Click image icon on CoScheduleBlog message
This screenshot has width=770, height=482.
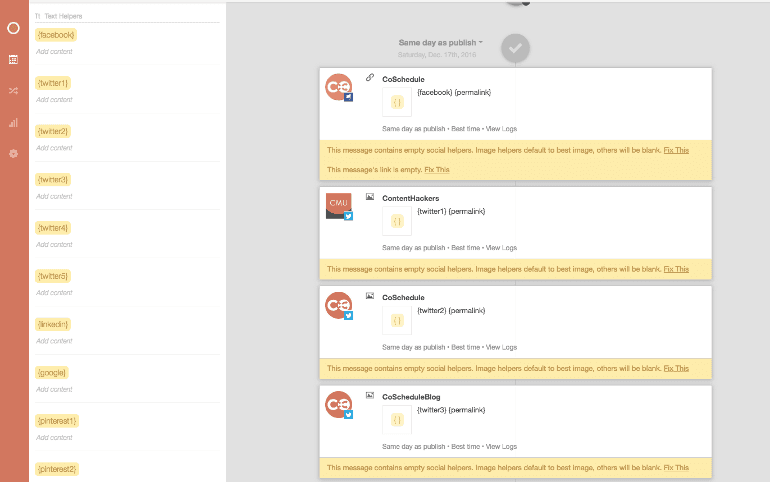pyautogui.click(x=370, y=395)
